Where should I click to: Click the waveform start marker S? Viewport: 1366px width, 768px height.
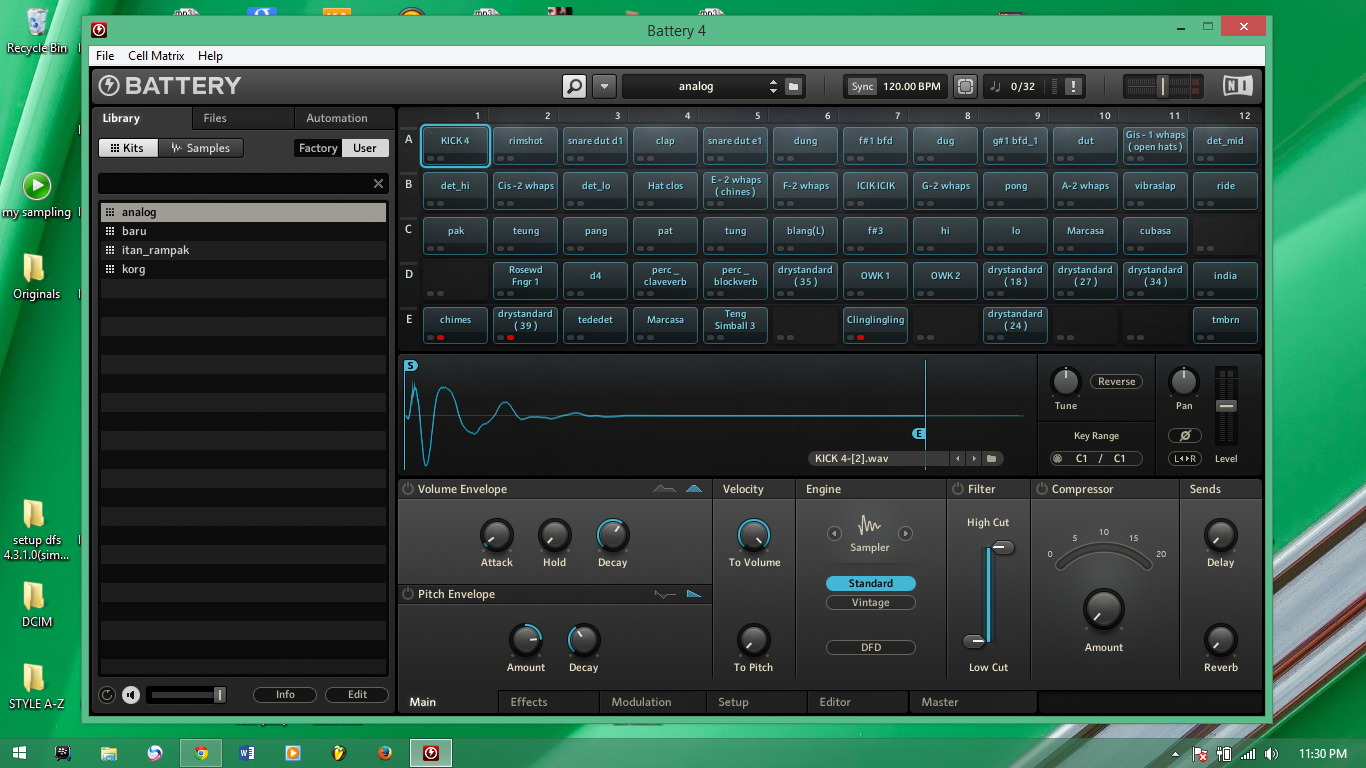(x=410, y=366)
